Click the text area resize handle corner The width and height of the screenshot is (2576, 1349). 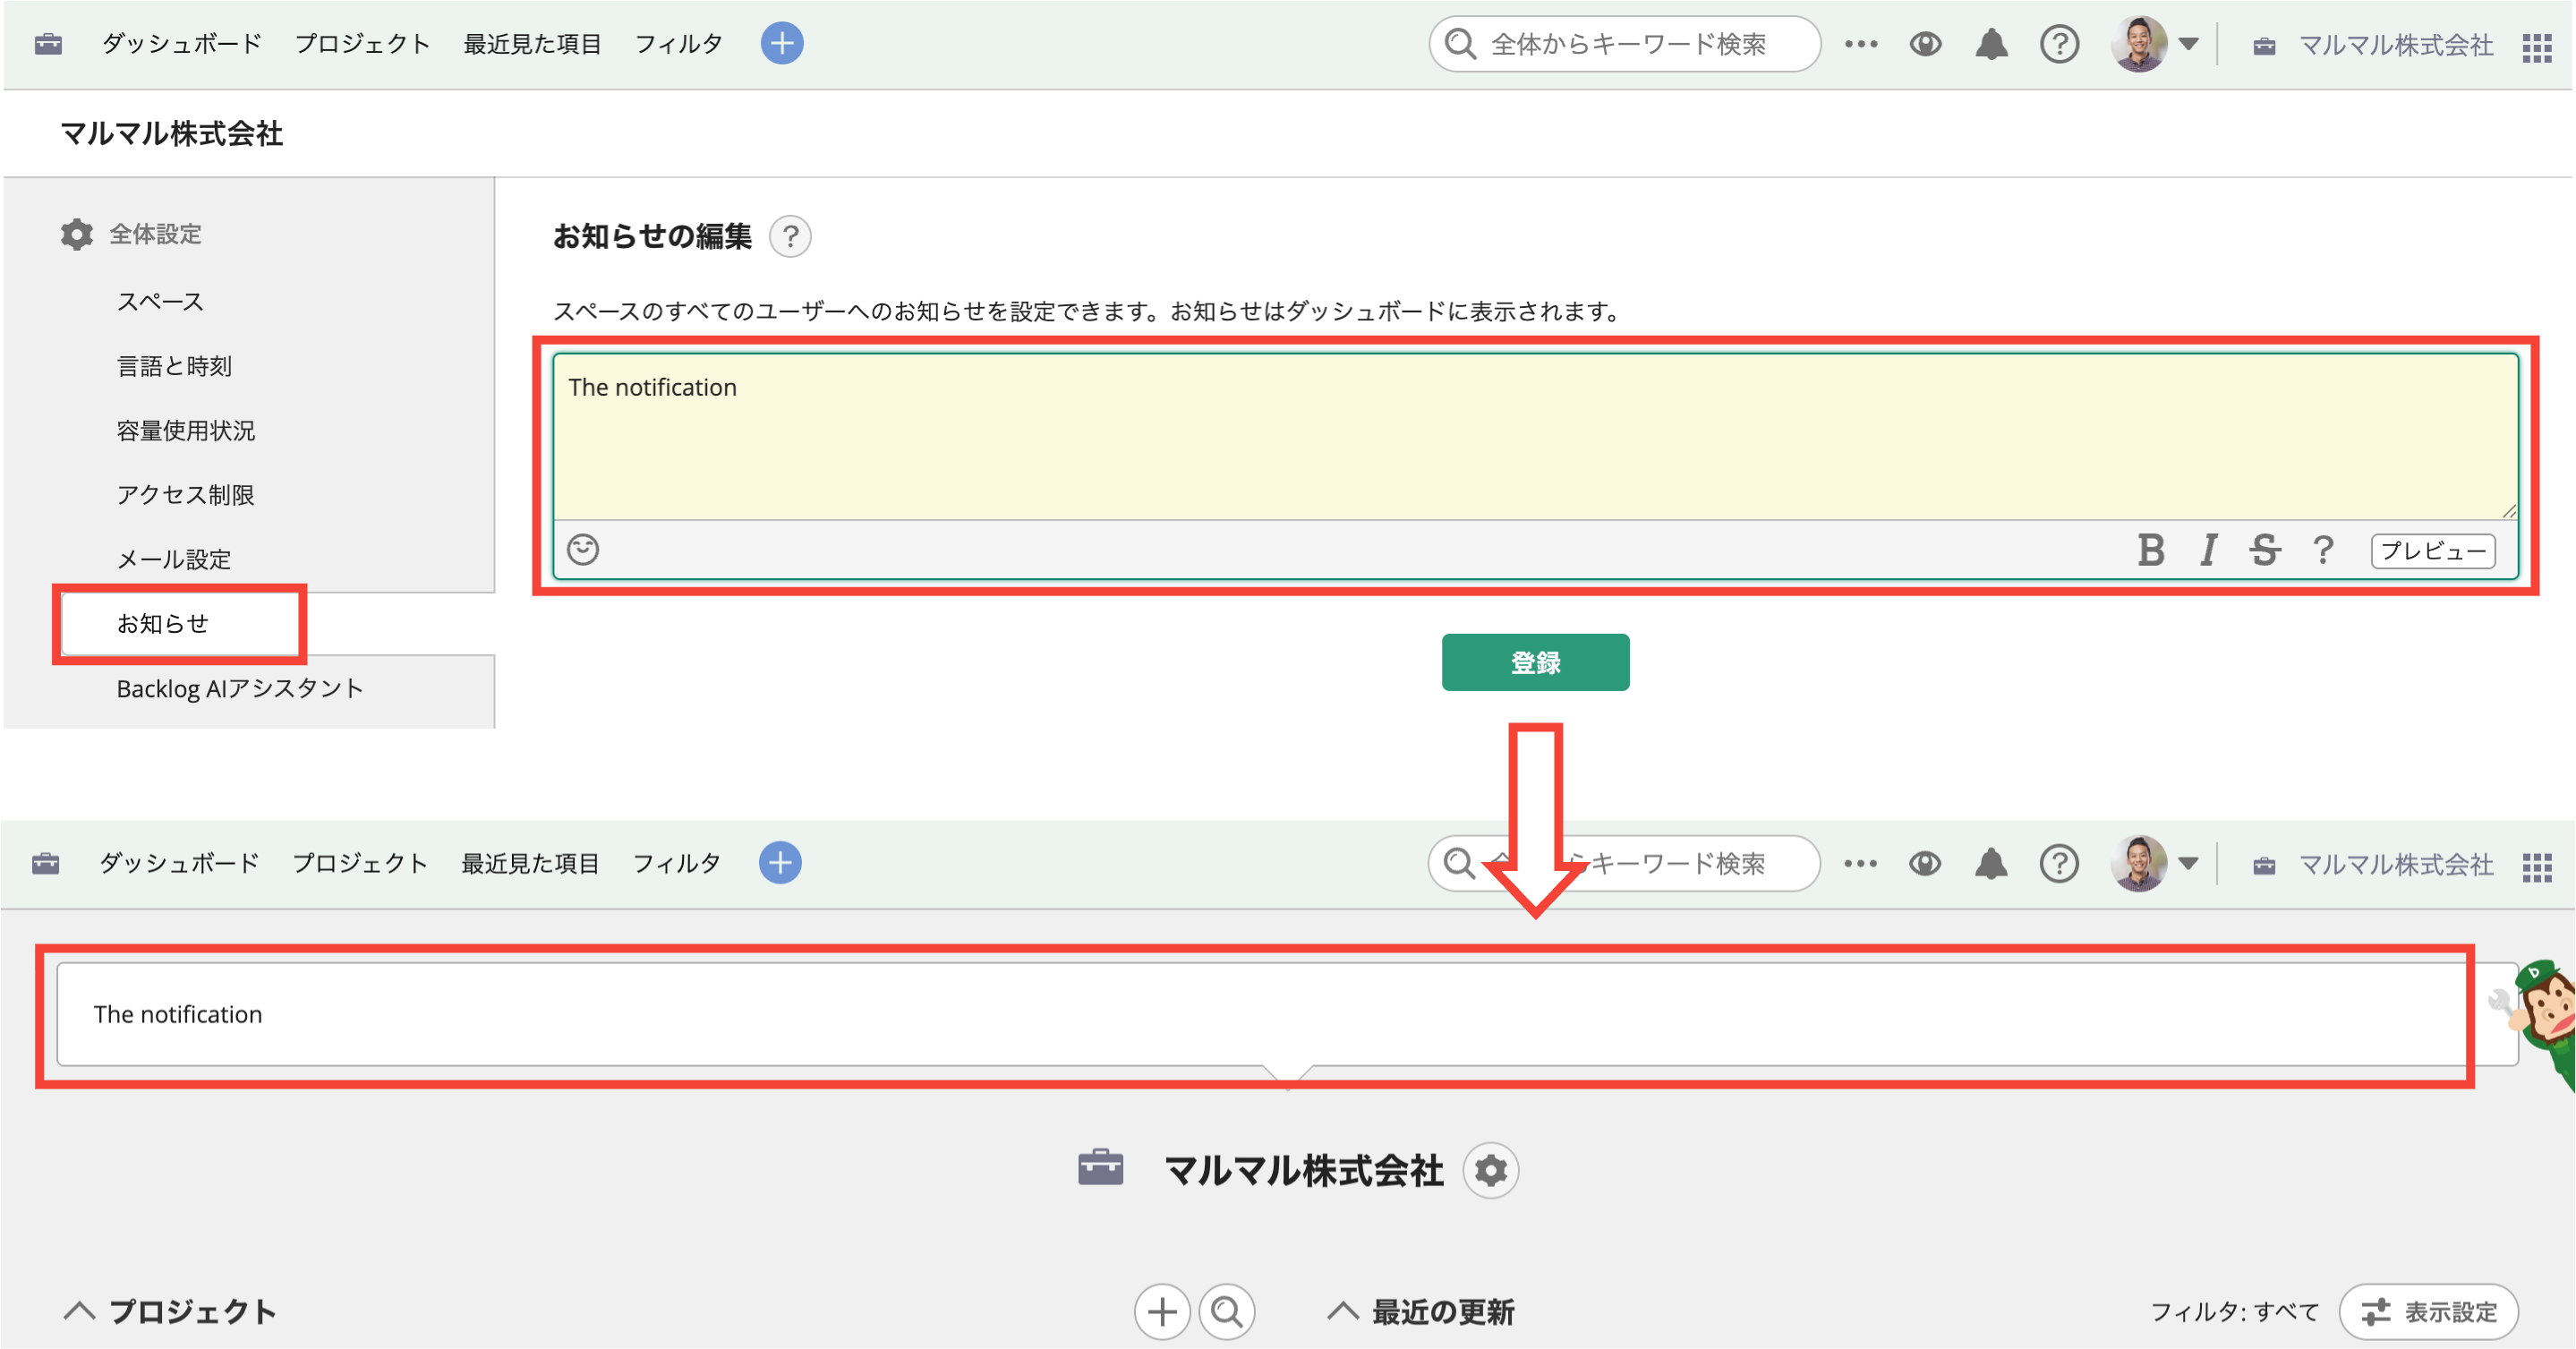pos(2508,510)
